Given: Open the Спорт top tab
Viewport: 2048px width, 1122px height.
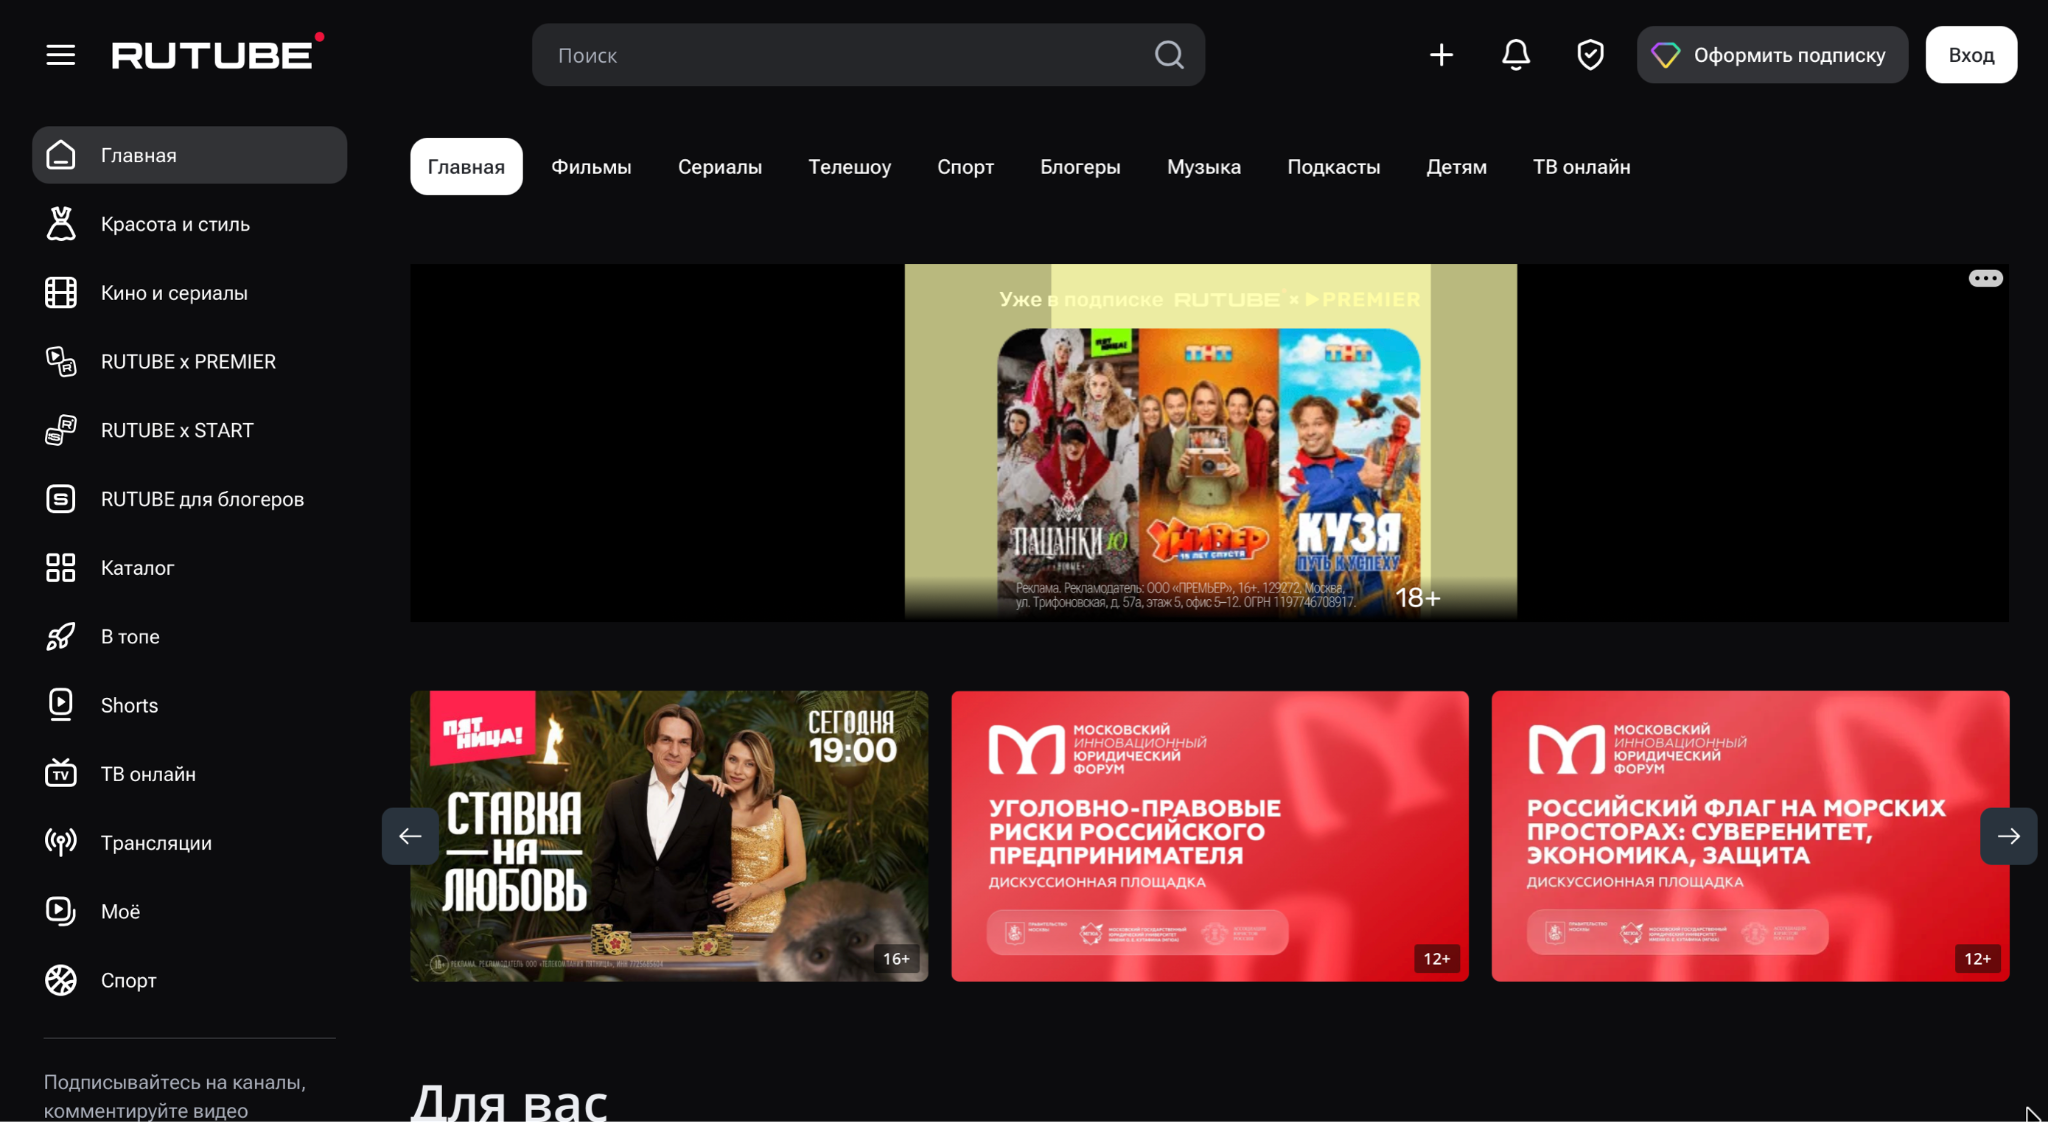Looking at the screenshot, I should click(x=965, y=167).
